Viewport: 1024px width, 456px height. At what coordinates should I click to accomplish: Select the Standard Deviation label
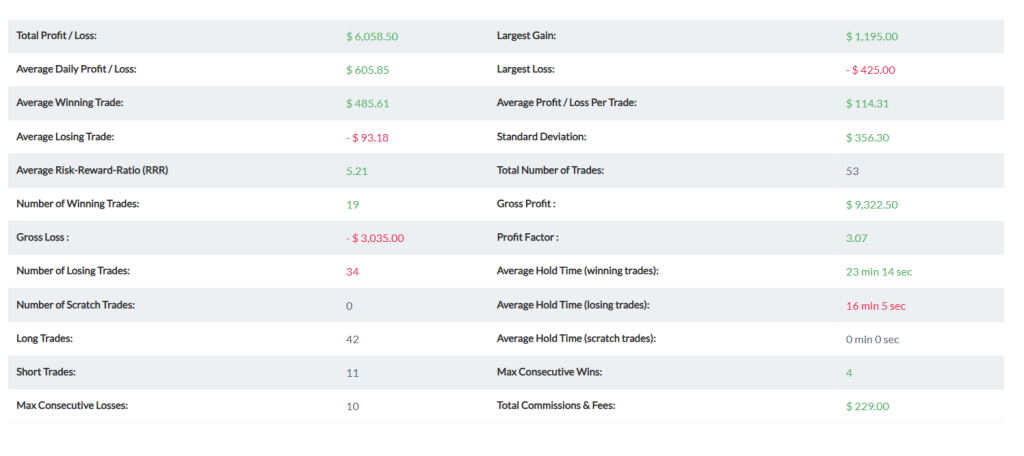542,137
